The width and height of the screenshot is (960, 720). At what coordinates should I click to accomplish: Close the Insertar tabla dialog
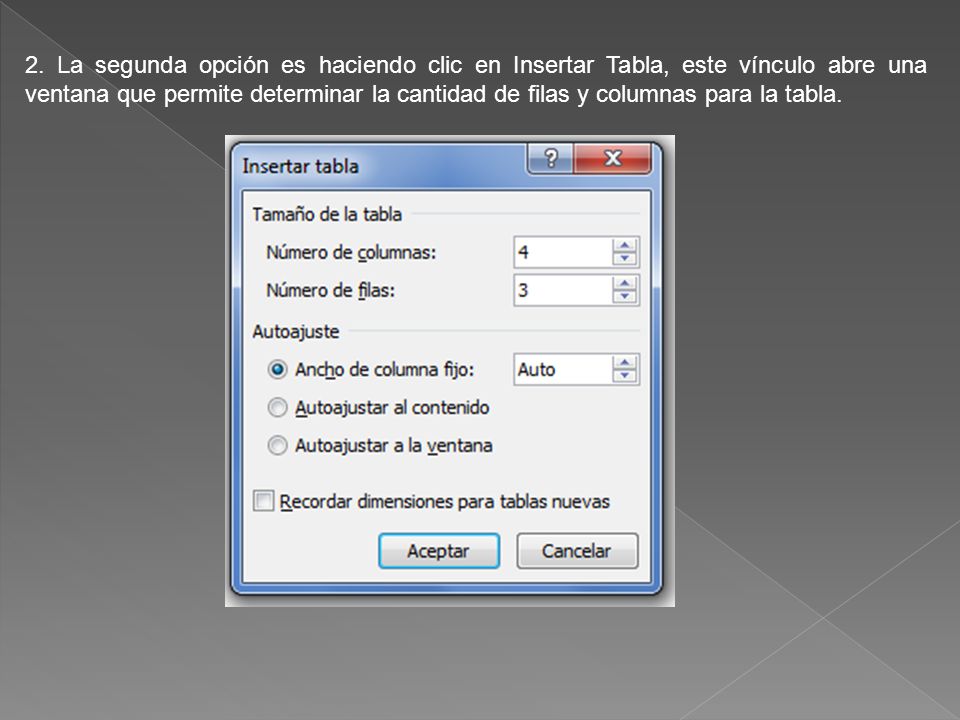pos(612,158)
